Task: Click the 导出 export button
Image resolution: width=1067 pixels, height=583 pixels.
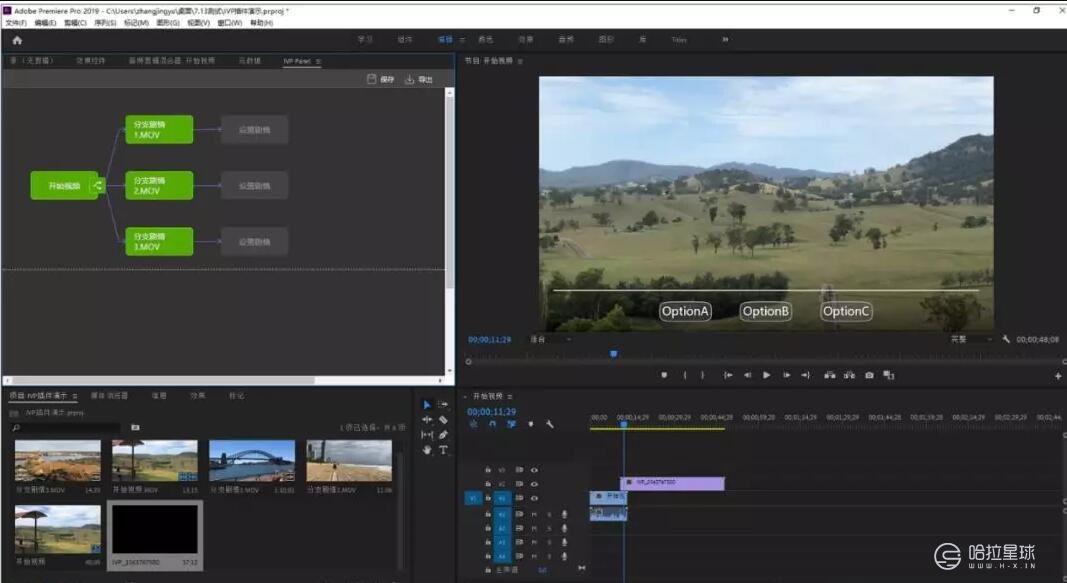Action: [x=419, y=80]
